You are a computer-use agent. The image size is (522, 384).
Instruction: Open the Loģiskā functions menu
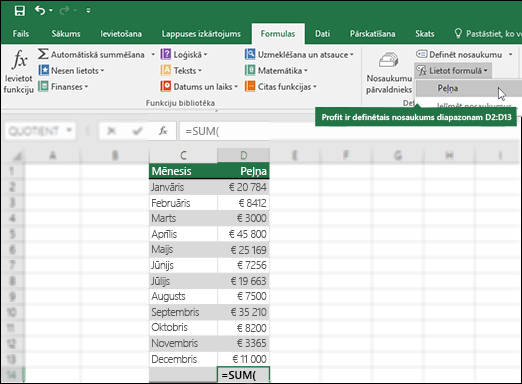click(x=184, y=54)
